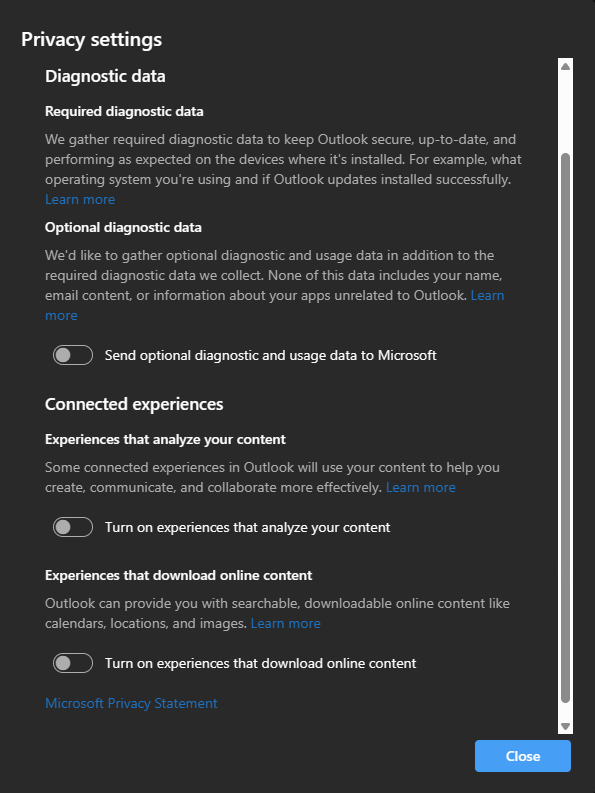This screenshot has width=595, height=793.
Task: Click scrollbar track above the thumb
Action: pos(566,112)
